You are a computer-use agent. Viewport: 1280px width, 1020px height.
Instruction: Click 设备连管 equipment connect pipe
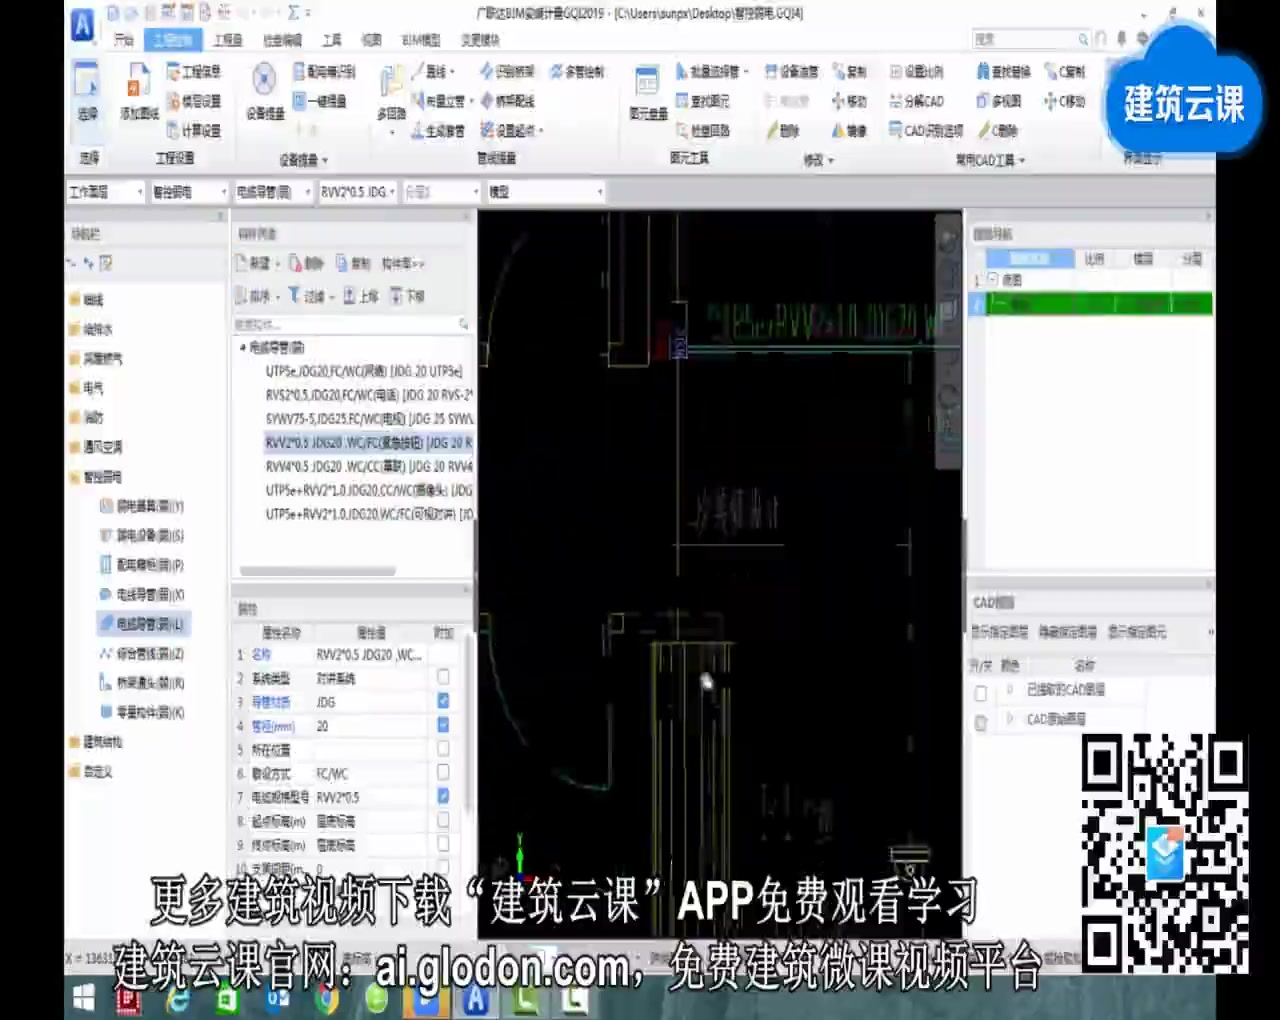click(791, 72)
